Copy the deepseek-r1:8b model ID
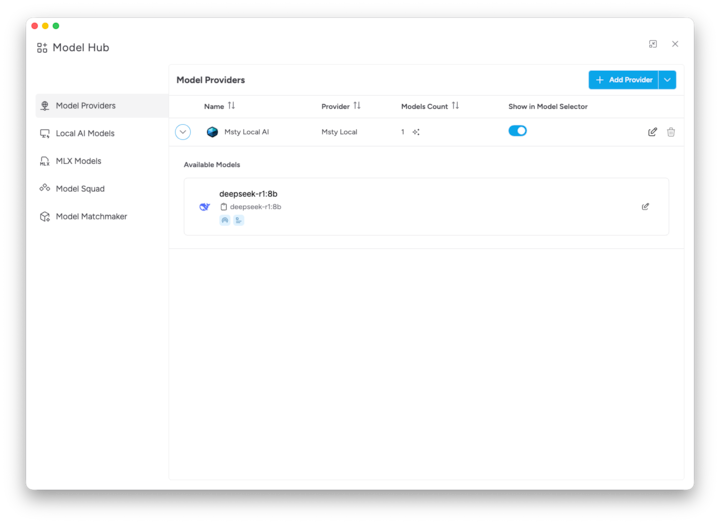The height and width of the screenshot is (524, 720). (224, 207)
